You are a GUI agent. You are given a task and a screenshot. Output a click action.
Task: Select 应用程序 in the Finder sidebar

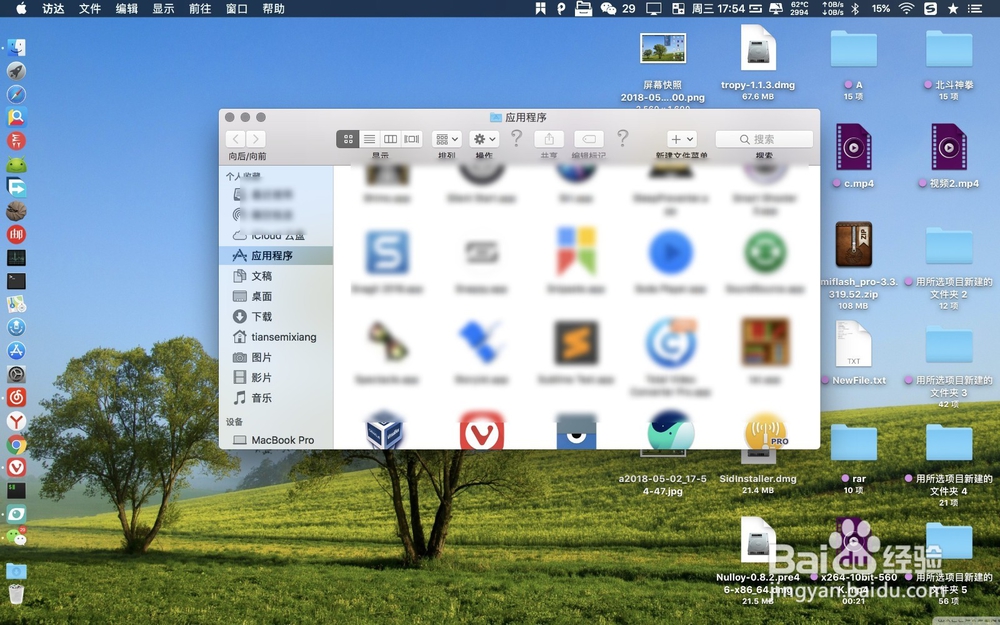pos(276,255)
